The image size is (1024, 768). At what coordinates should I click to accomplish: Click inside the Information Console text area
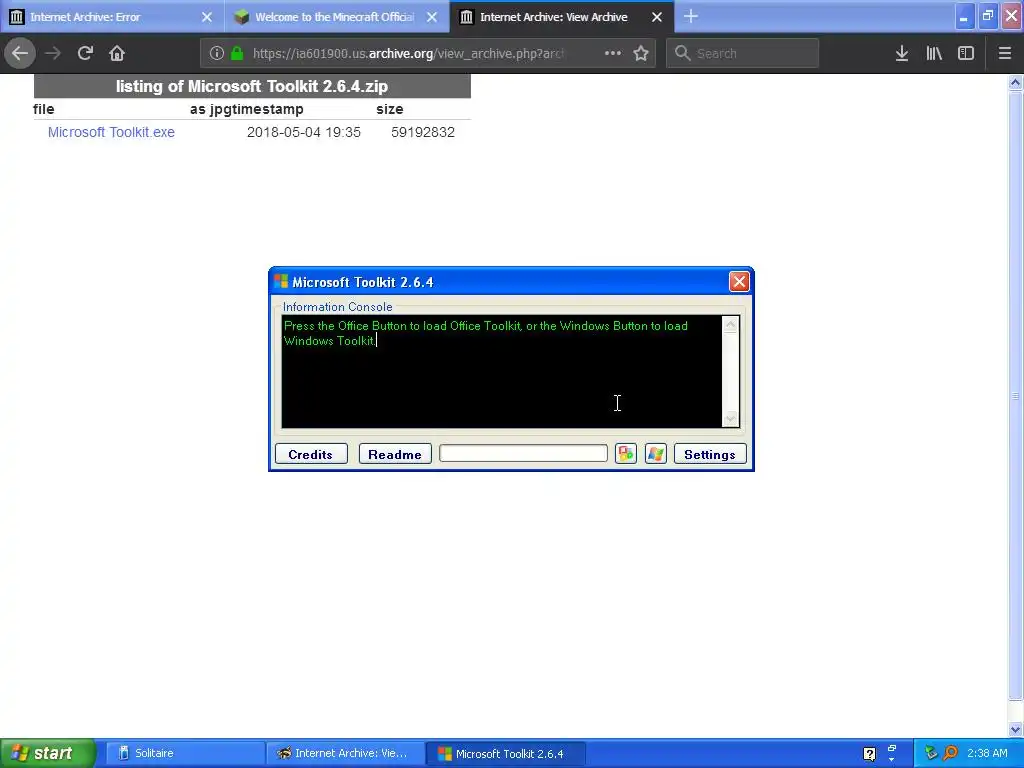click(502, 372)
